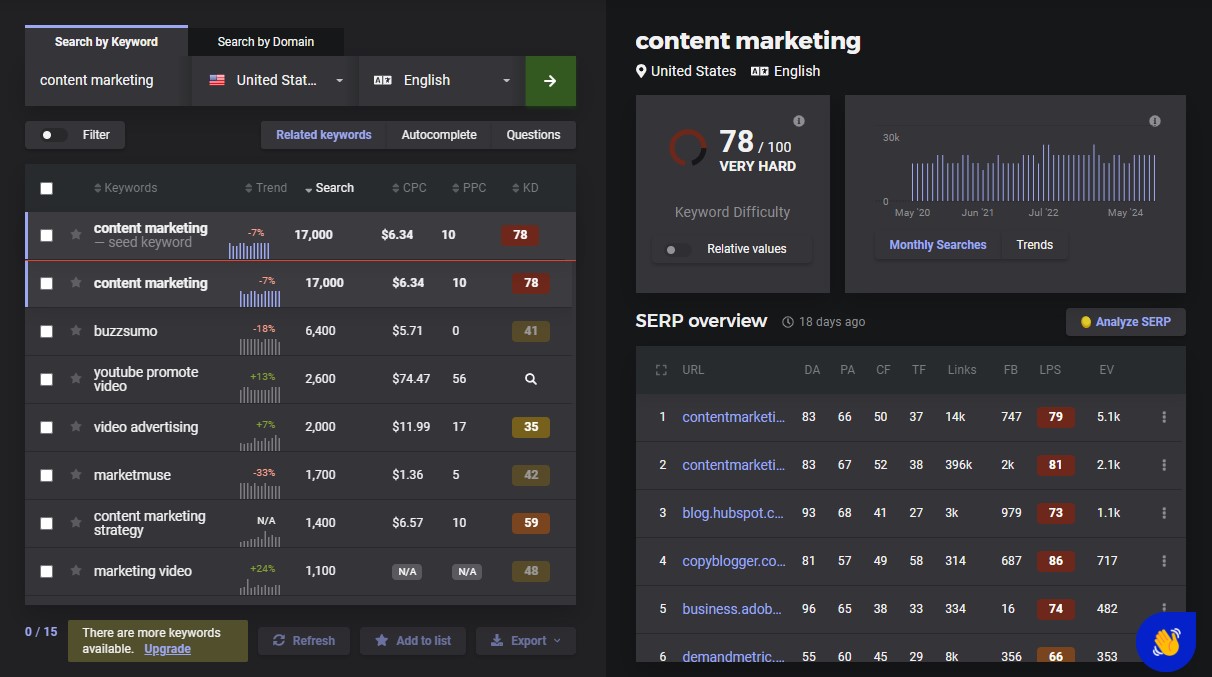
Task: Check the marketing video checkbox
Action: pos(46,571)
